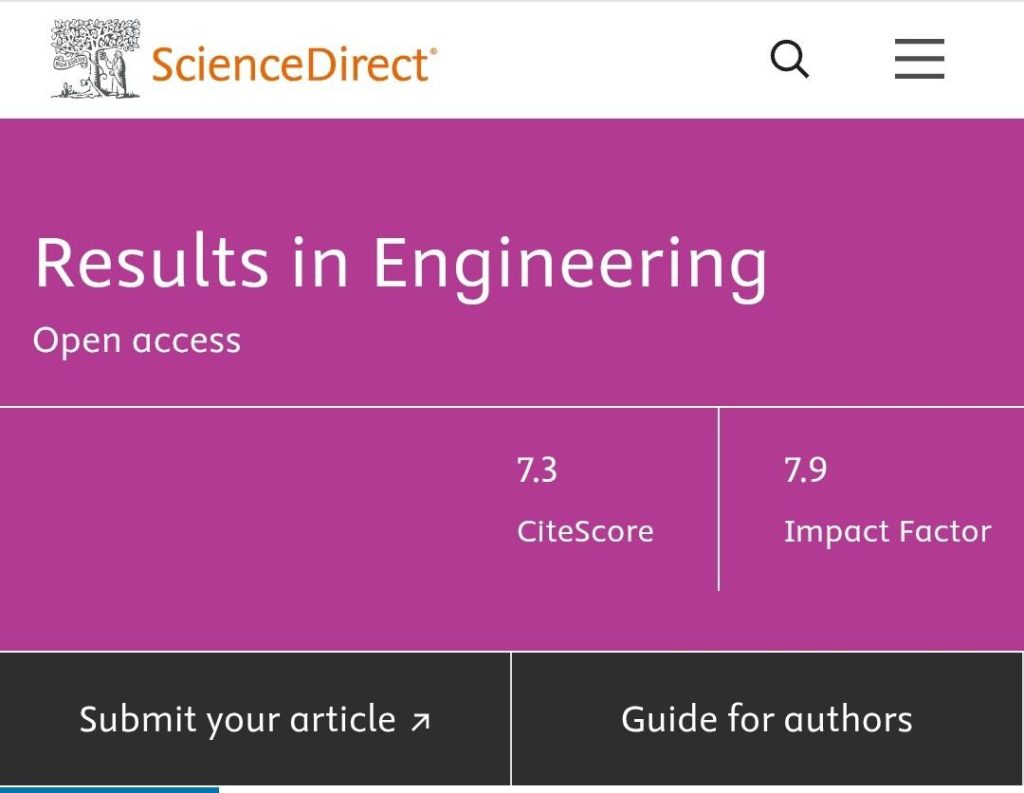Click the Impact Factor metric label
This screenshot has height=793, width=1024.
(887, 531)
